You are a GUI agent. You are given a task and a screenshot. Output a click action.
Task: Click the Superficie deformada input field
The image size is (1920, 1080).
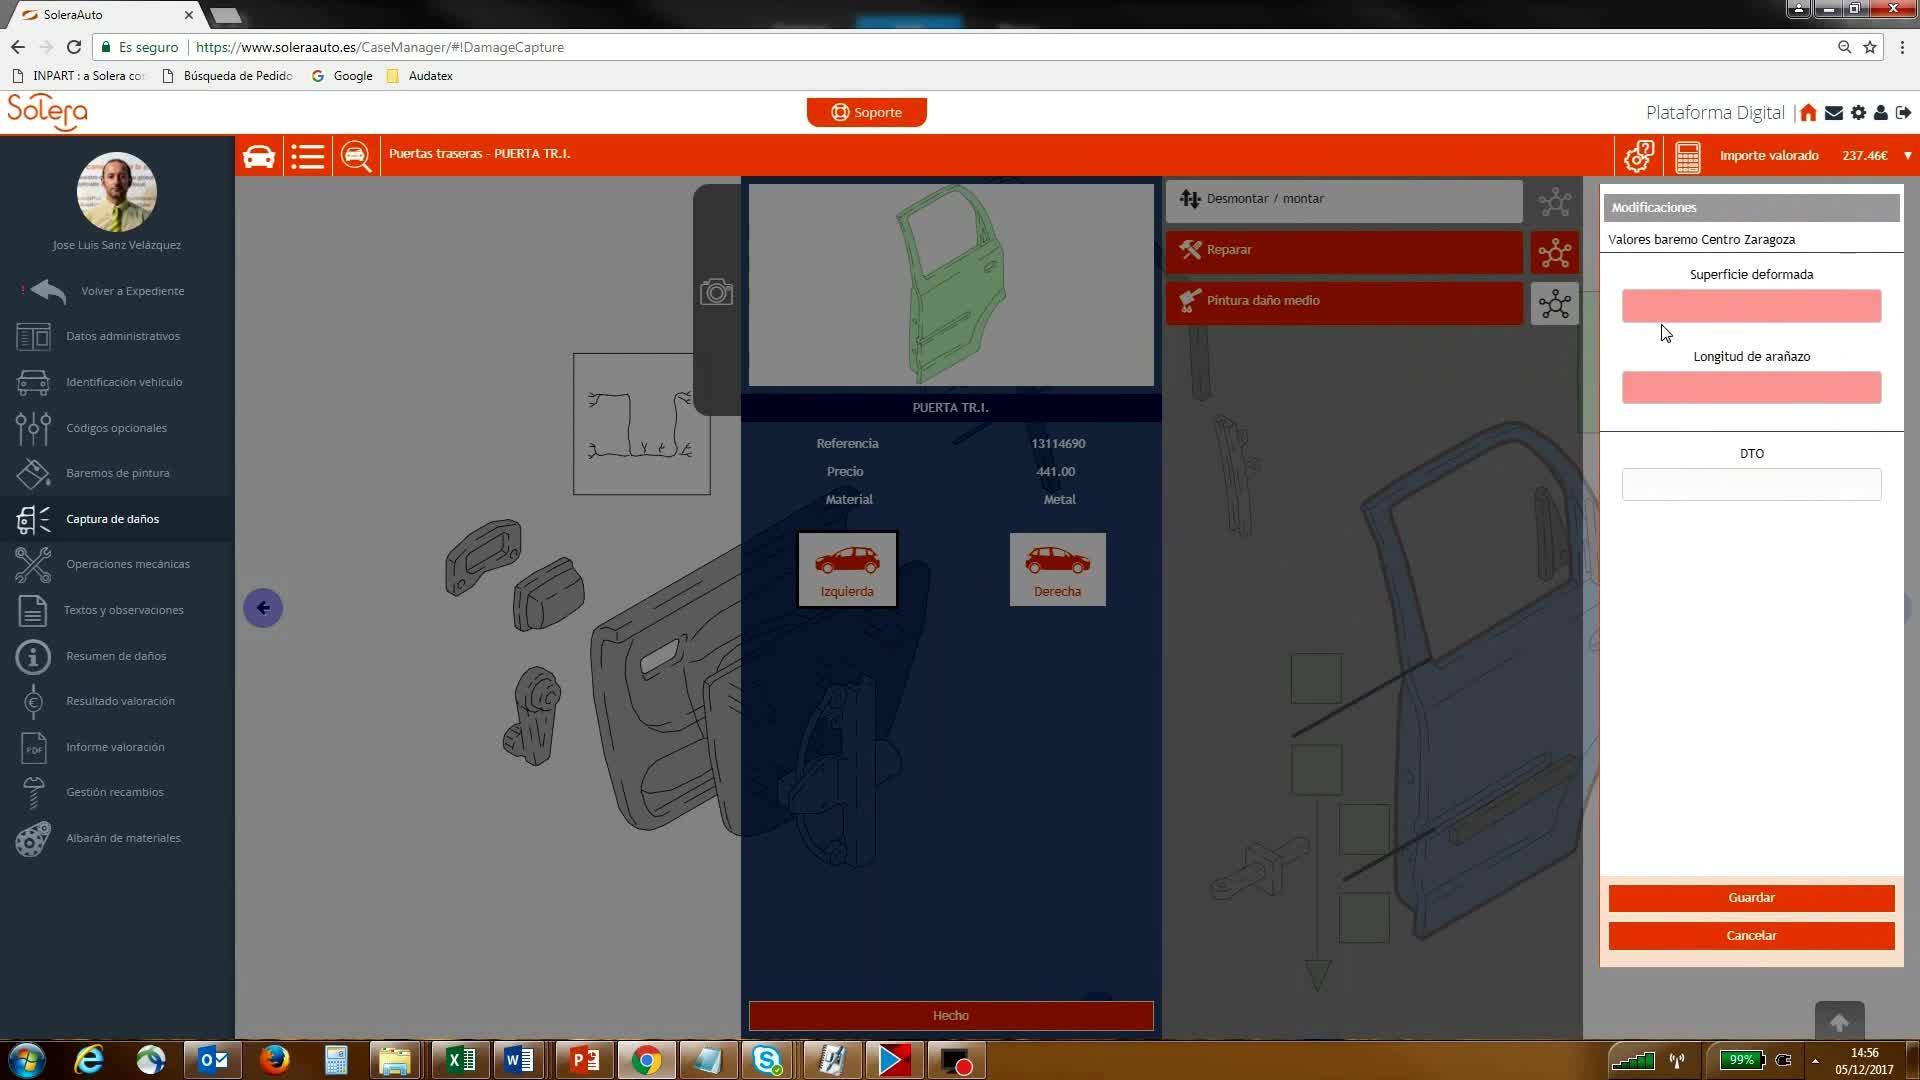pyautogui.click(x=1751, y=306)
